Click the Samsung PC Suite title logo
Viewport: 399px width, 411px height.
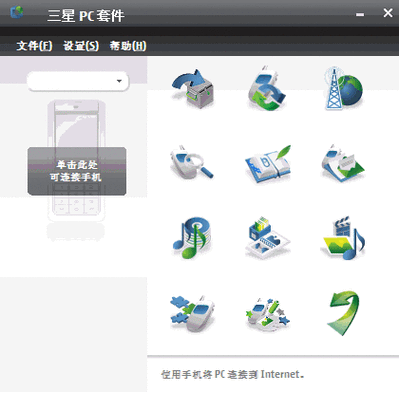[17, 12]
